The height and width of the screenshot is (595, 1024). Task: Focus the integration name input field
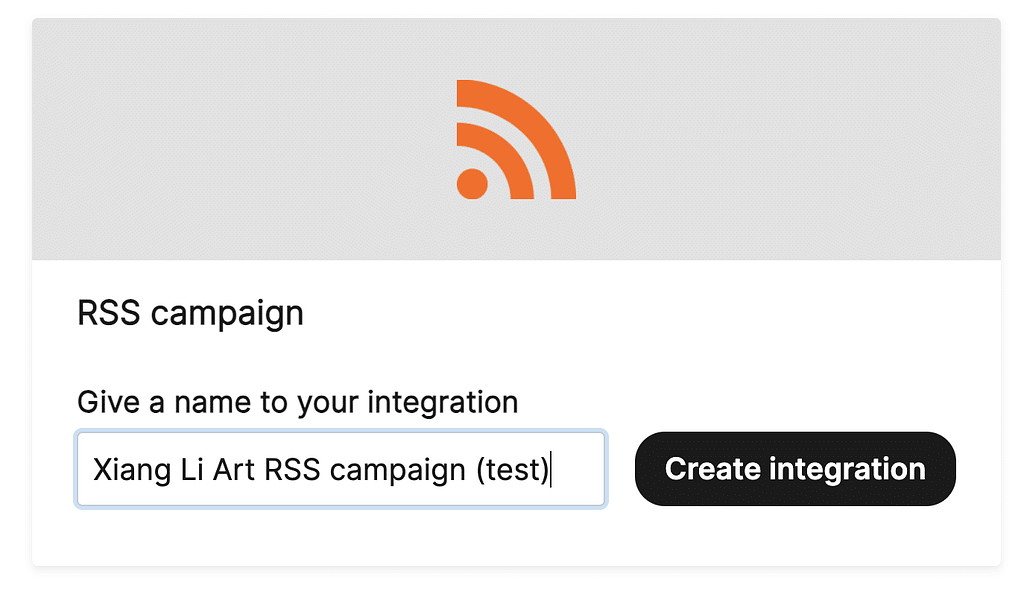click(341, 468)
